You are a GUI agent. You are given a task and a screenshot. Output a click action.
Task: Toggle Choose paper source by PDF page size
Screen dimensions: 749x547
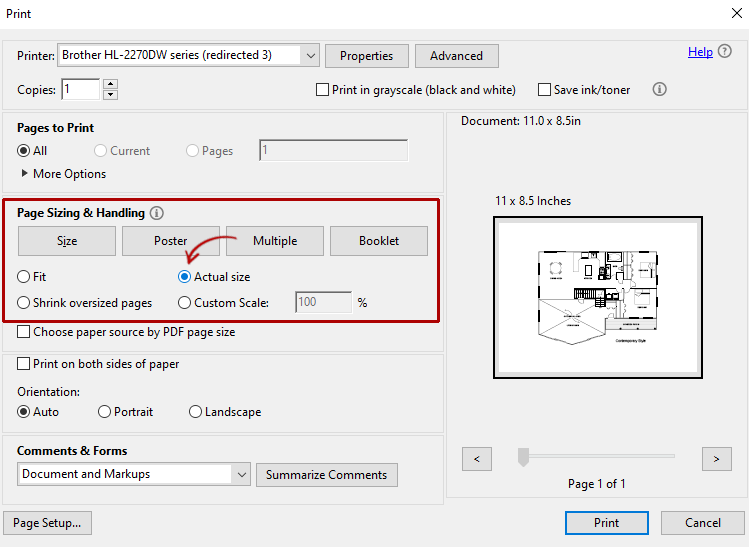pos(25,332)
